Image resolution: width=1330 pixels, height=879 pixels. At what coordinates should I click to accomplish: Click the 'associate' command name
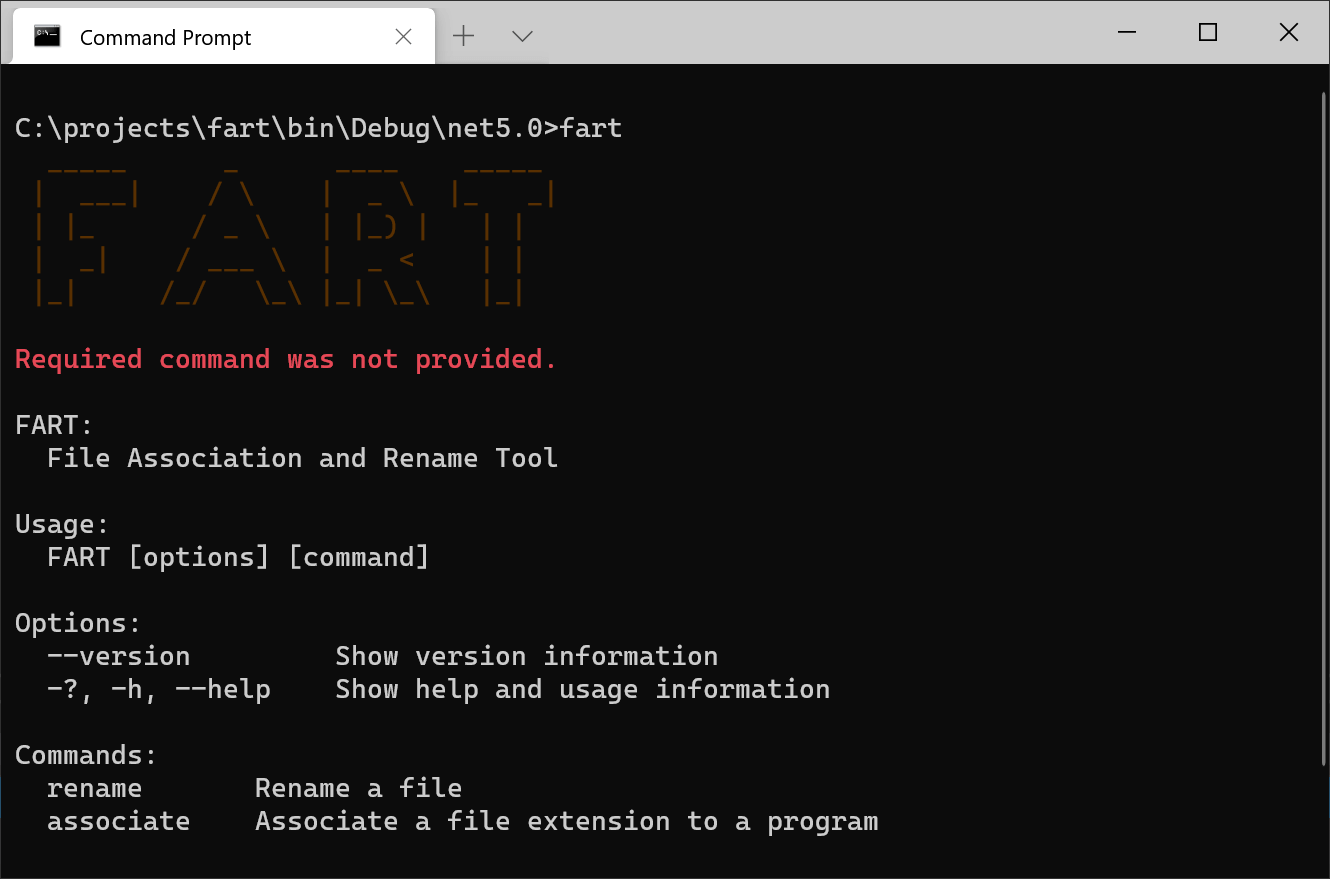[118, 821]
